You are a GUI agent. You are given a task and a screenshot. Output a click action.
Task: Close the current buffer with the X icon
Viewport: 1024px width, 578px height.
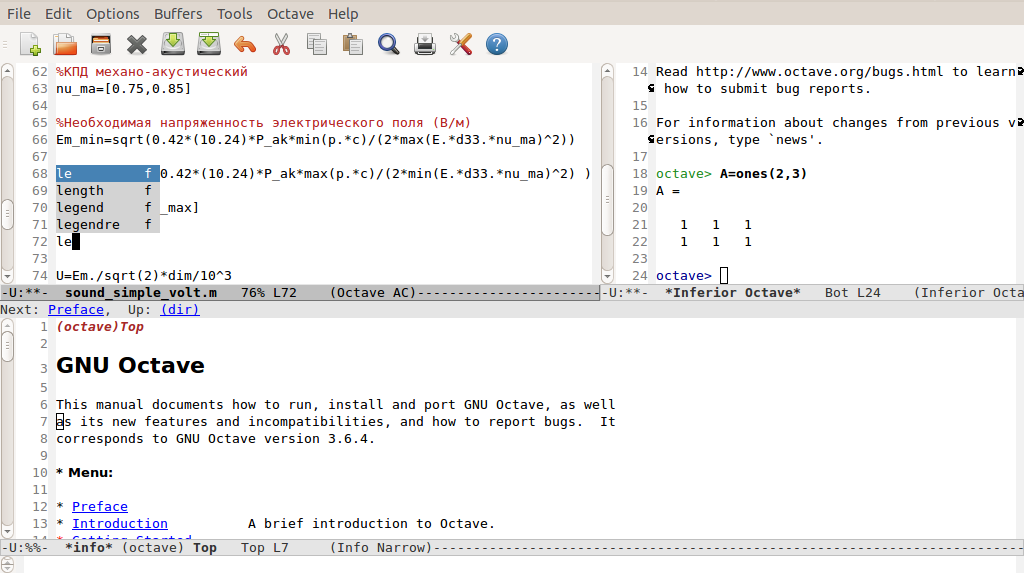(x=137, y=44)
